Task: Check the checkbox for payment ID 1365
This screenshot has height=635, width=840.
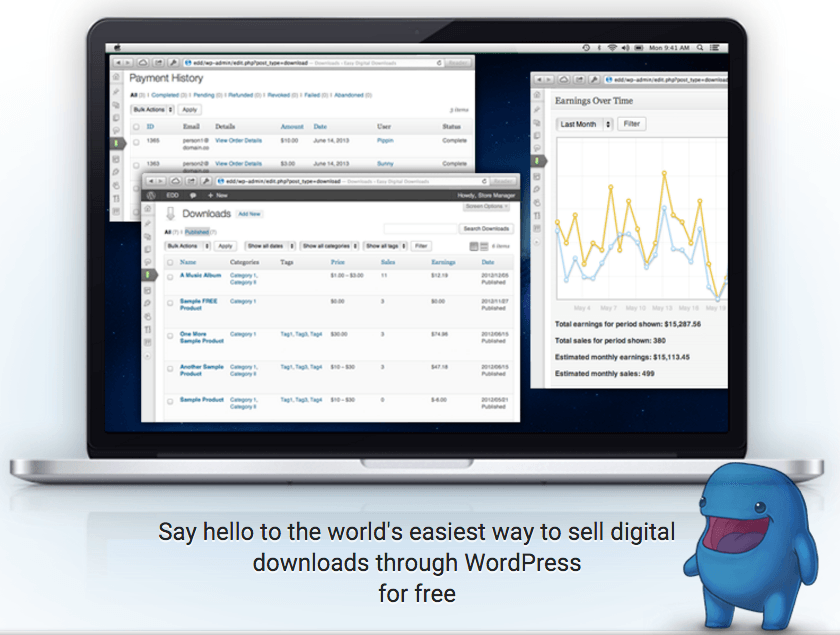Action: (135, 142)
